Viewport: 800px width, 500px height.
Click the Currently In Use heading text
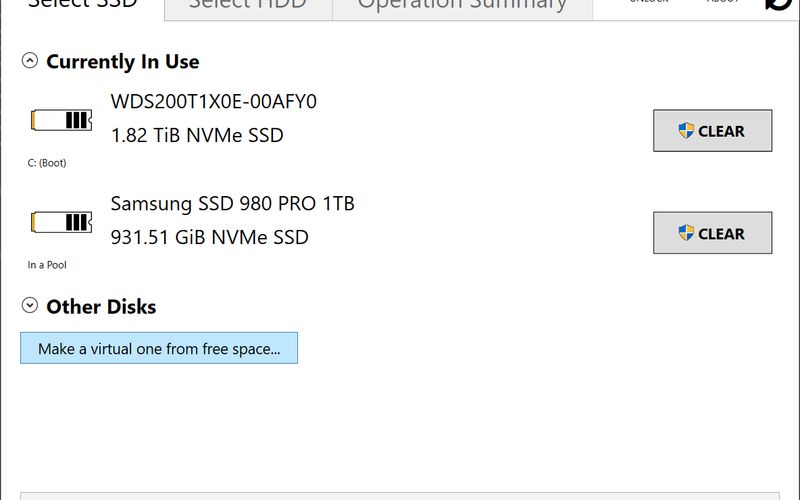[x=122, y=62]
